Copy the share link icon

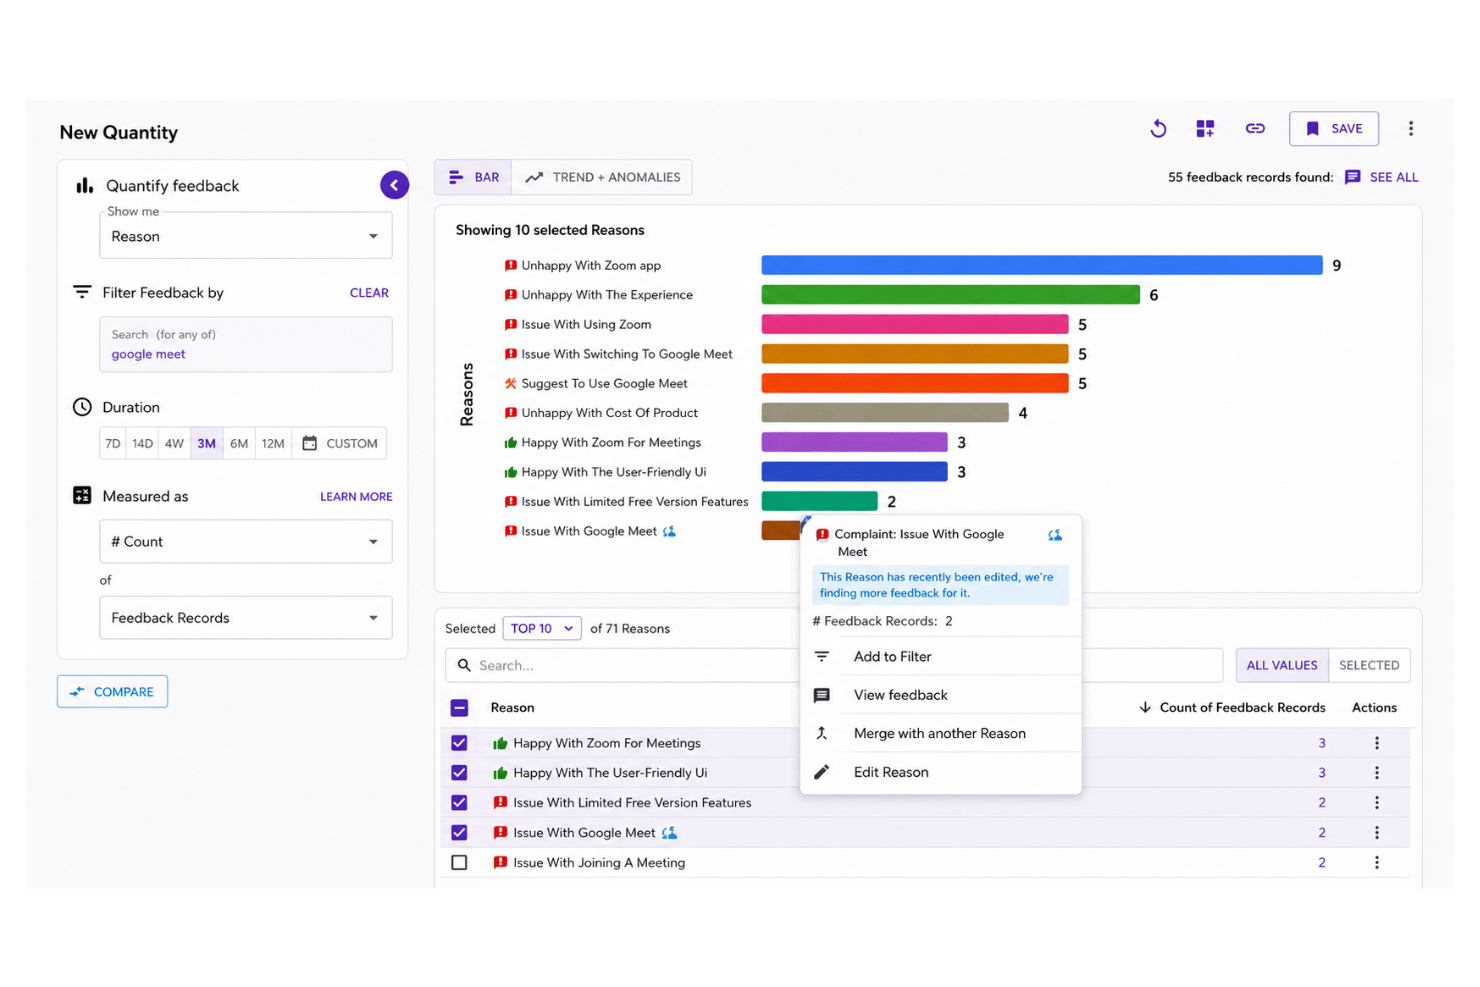(x=1255, y=128)
